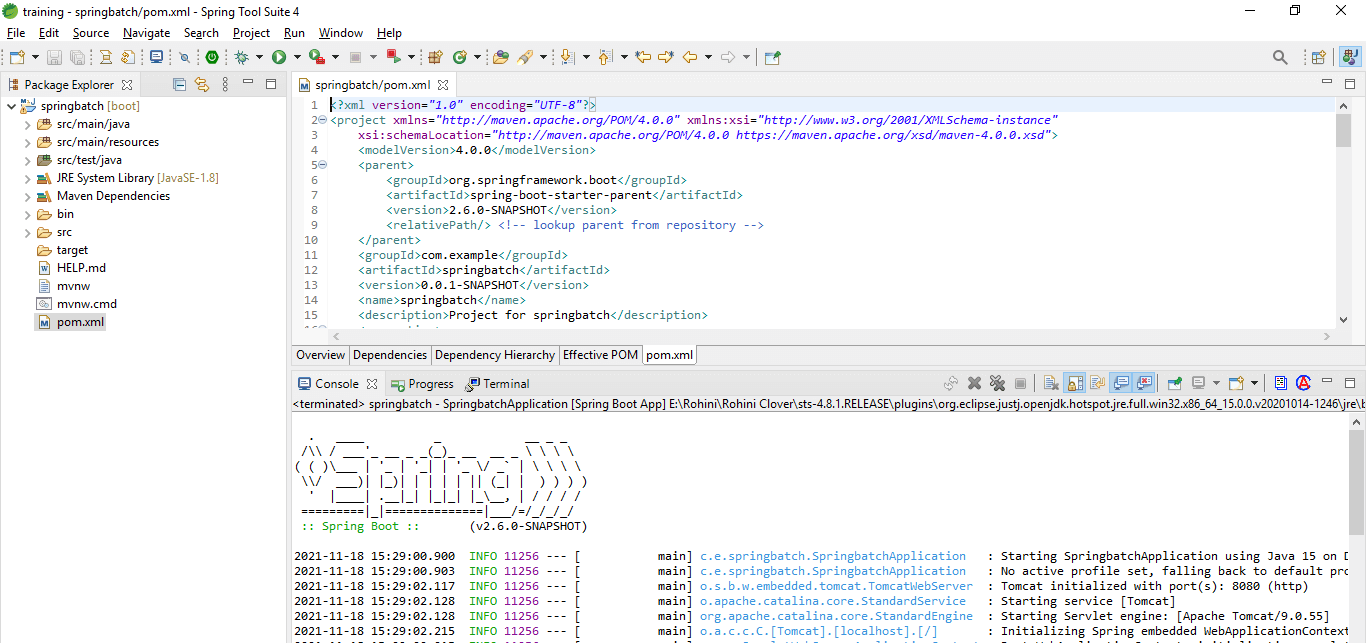Expand the Maven Dependencies node
The height and width of the screenshot is (643, 1366).
pyautogui.click(x=27, y=197)
